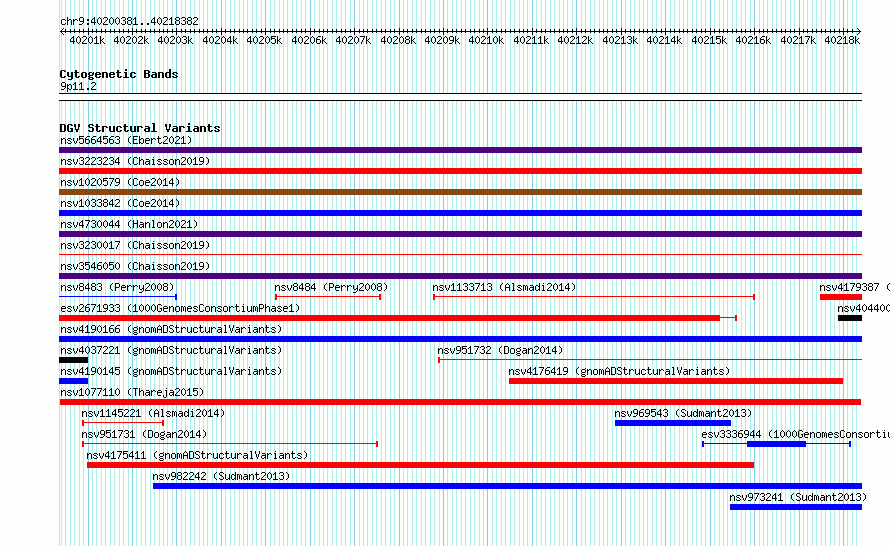Click the nsv951731 (Dogan2014) label
The width and height of the screenshot is (890, 546).
tap(144, 434)
